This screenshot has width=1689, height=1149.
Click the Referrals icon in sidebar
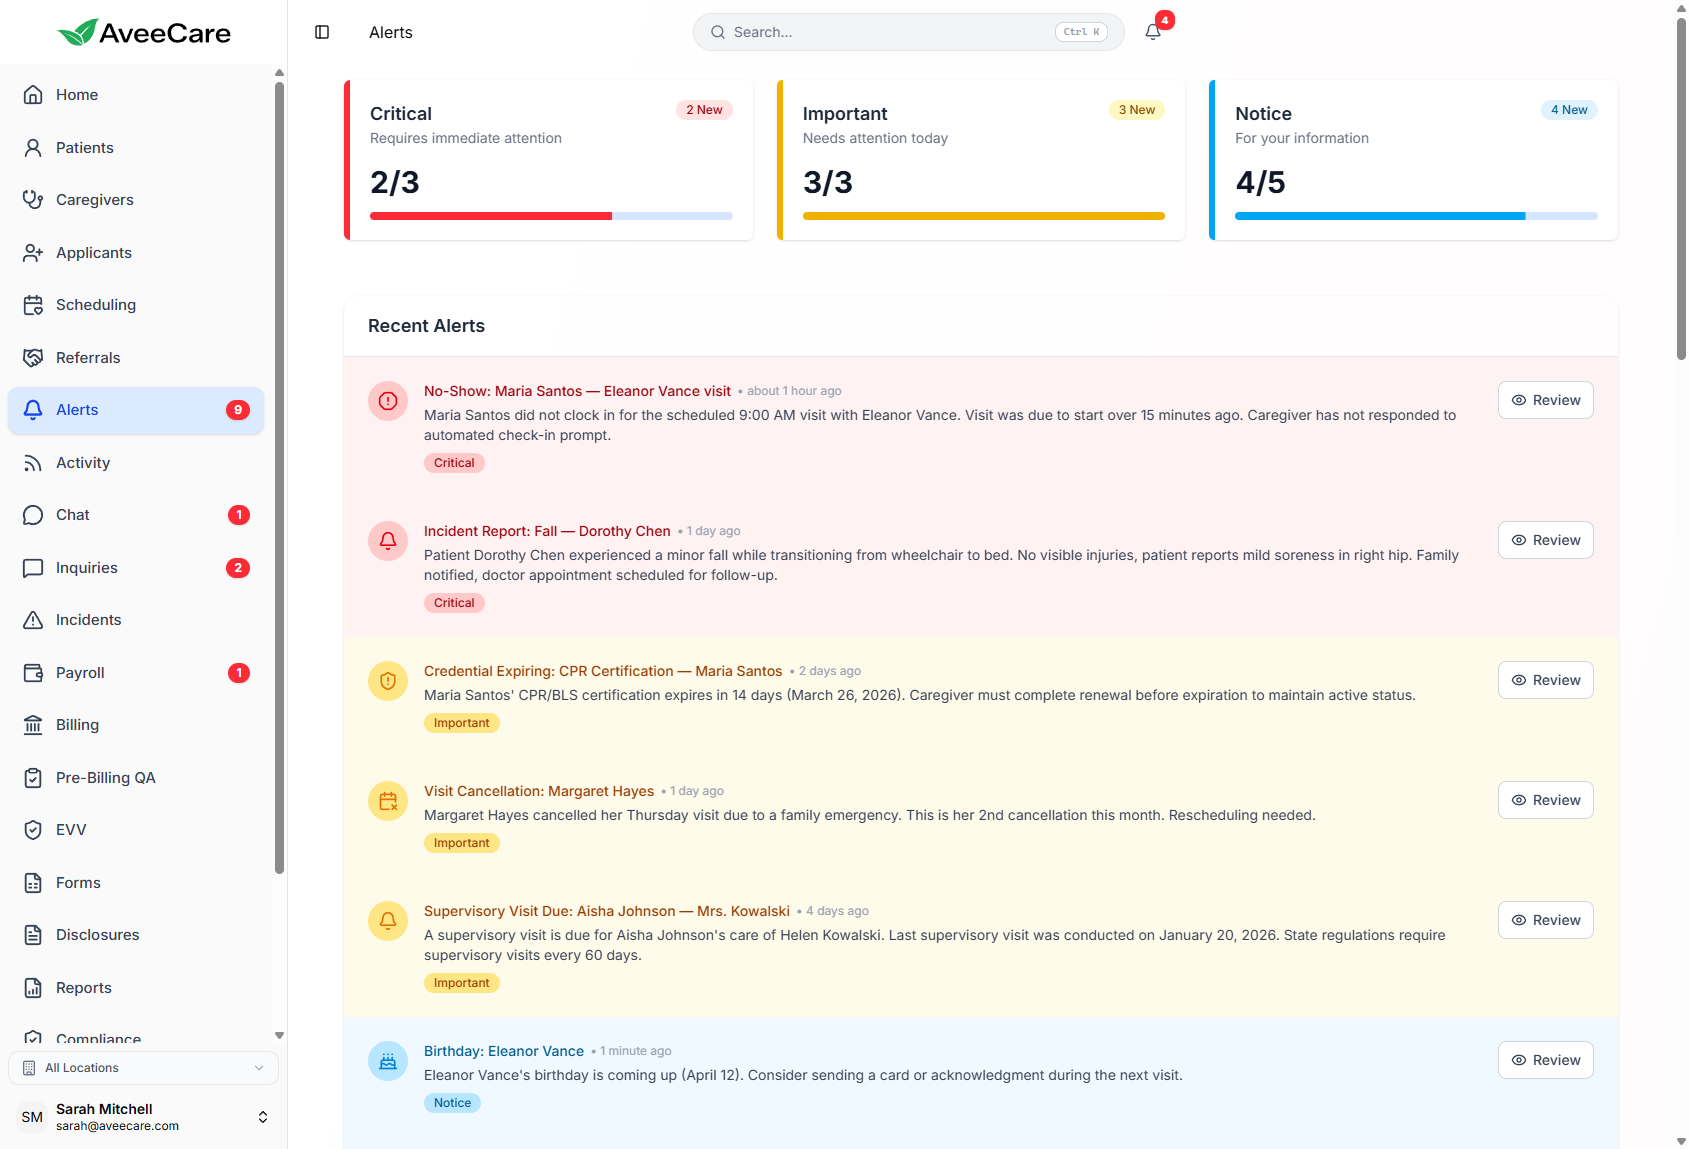click(x=34, y=357)
